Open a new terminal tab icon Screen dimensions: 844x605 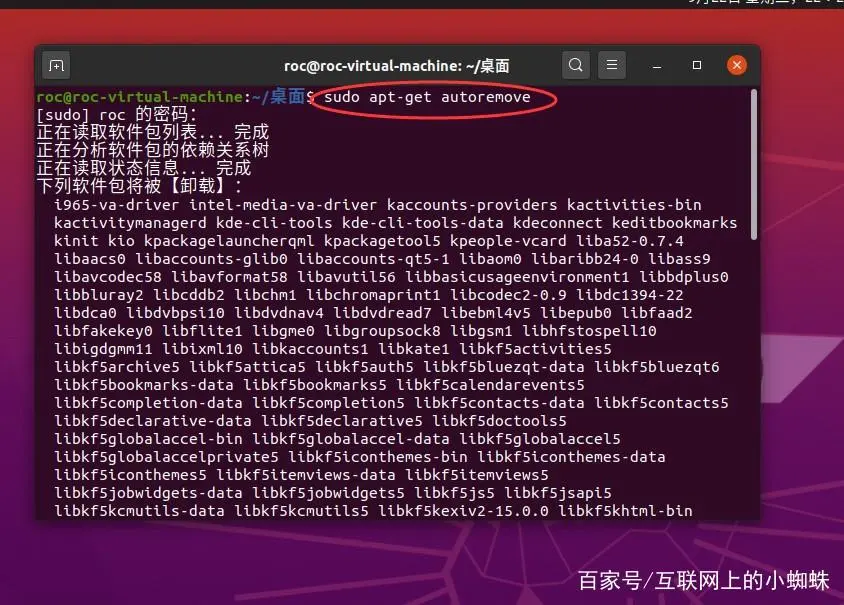click(57, 66)
